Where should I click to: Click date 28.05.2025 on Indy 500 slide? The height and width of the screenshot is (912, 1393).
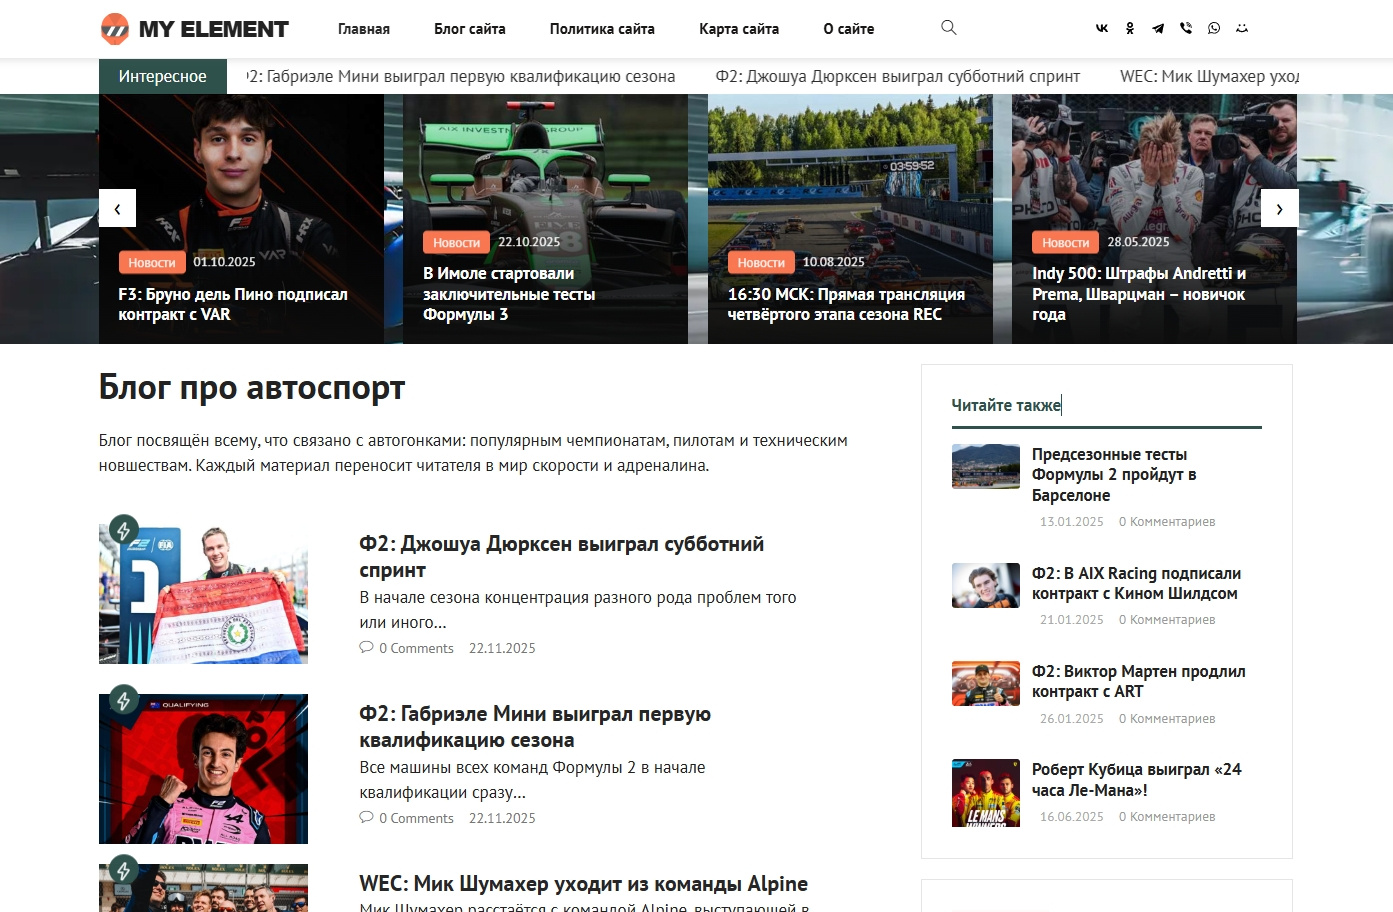pos(1138,242)
